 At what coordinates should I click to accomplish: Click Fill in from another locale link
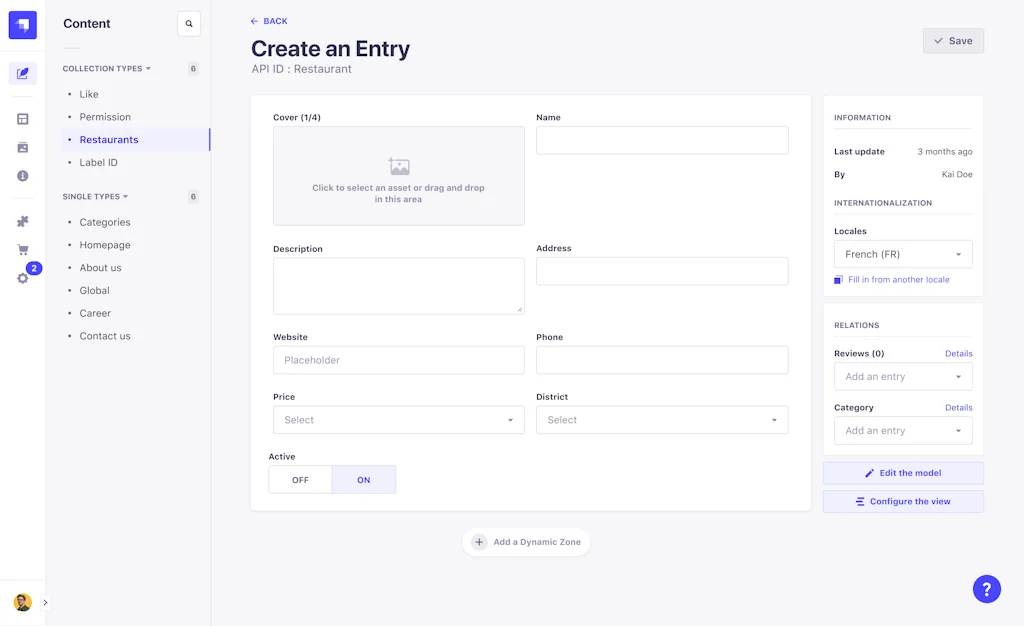898,280
